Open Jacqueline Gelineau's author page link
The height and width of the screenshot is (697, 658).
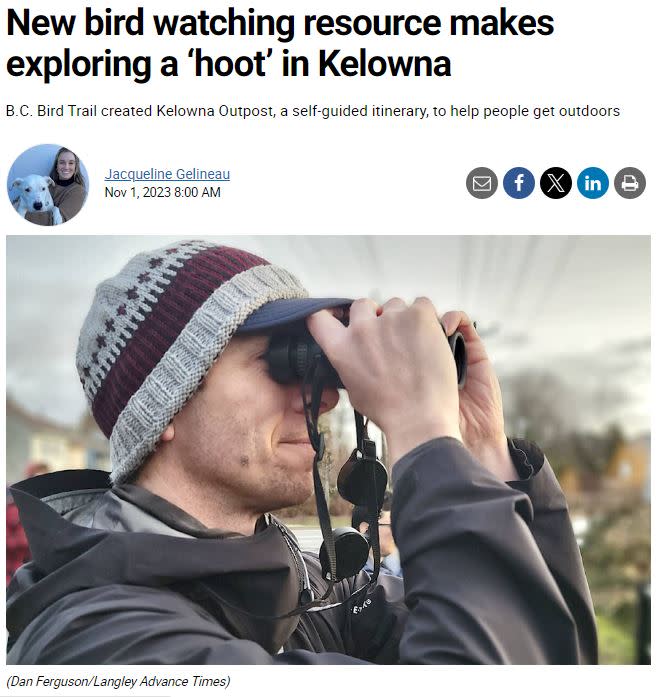[167, 174]
